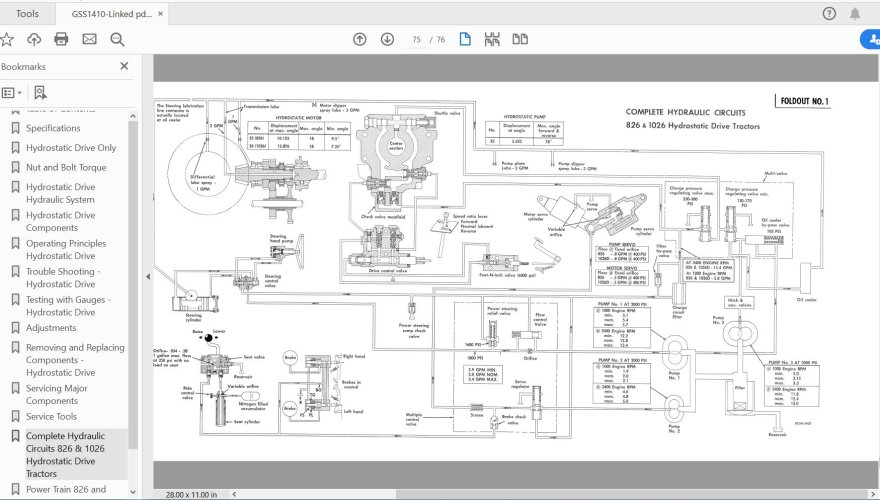880x500 pixels.
Task: Click bookmark icon beside Trouble Shooting
Action: pyautogui.click(x=16, y=272)
